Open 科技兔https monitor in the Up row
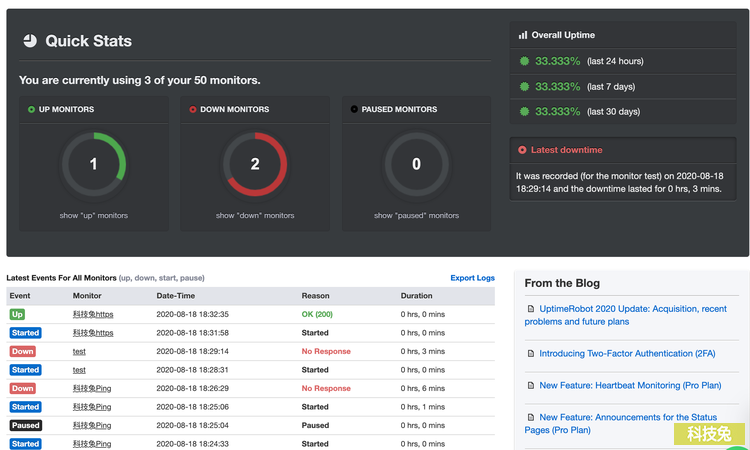Screen dimensions: 750x450 tap(93, 314)
